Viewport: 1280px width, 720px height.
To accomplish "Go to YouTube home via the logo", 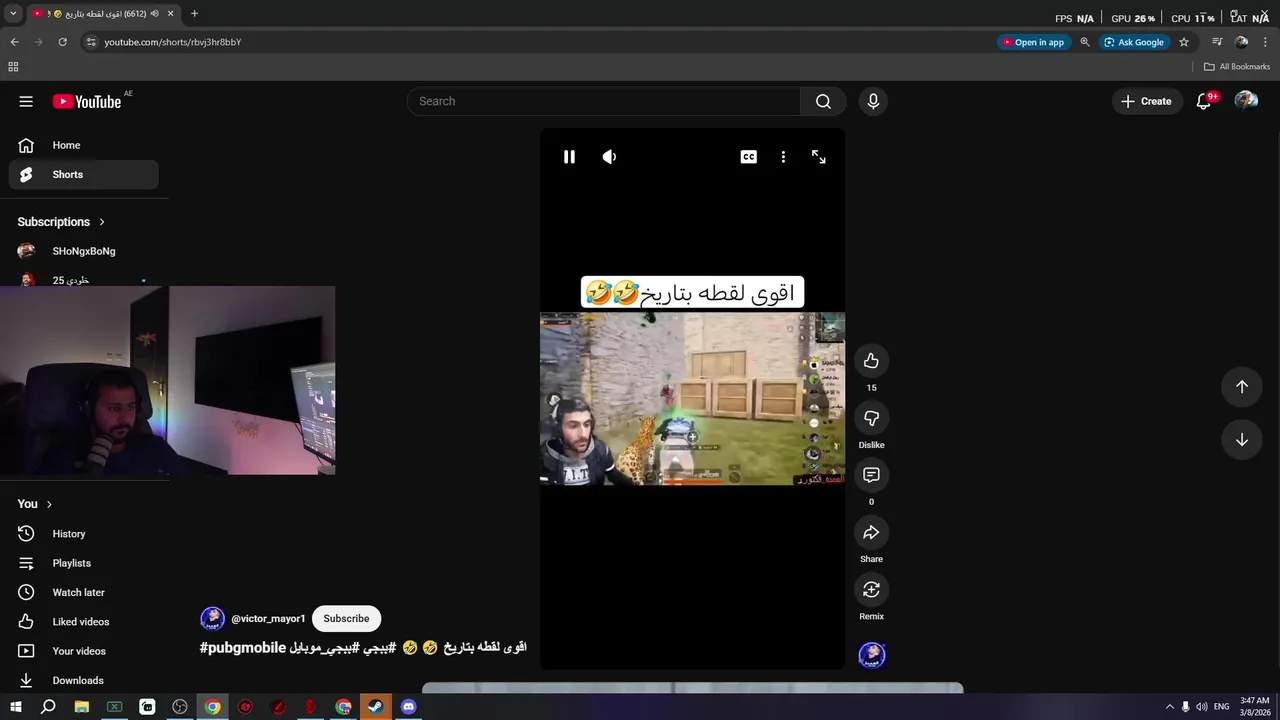I will [87, 101].
